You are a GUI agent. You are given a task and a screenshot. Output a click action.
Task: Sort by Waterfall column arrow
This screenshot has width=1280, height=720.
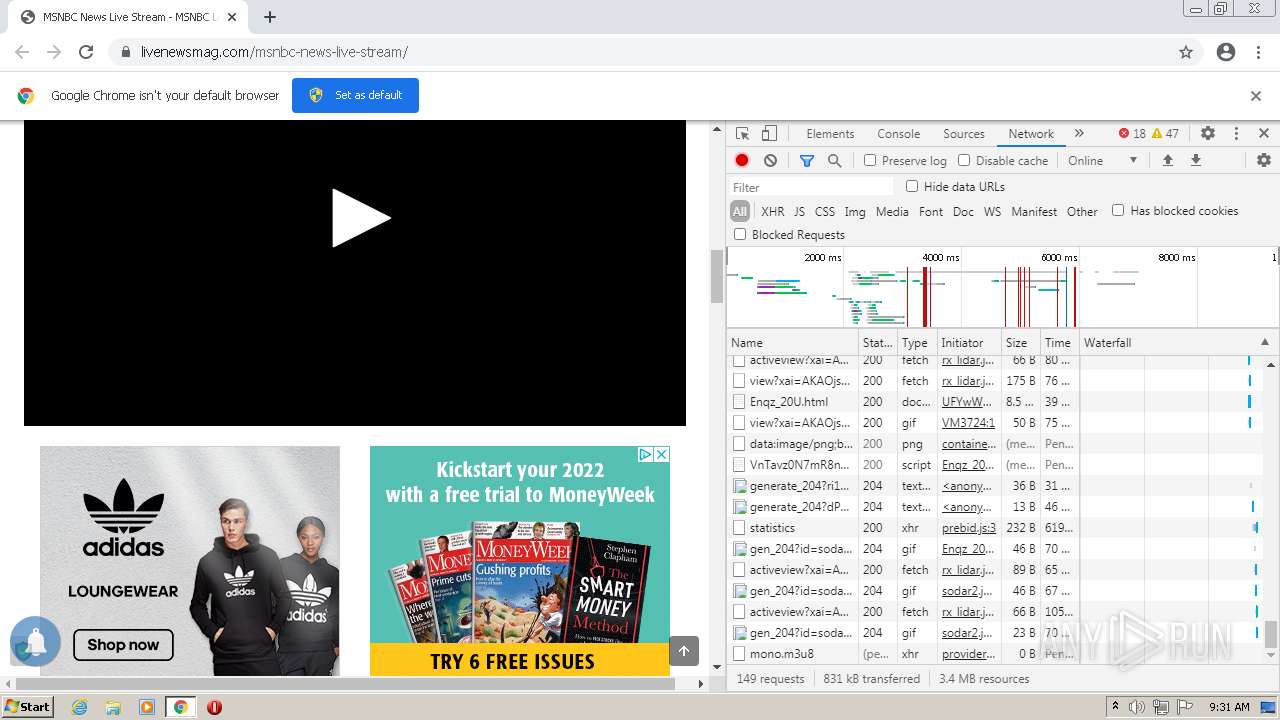(x=1265, y=342)
